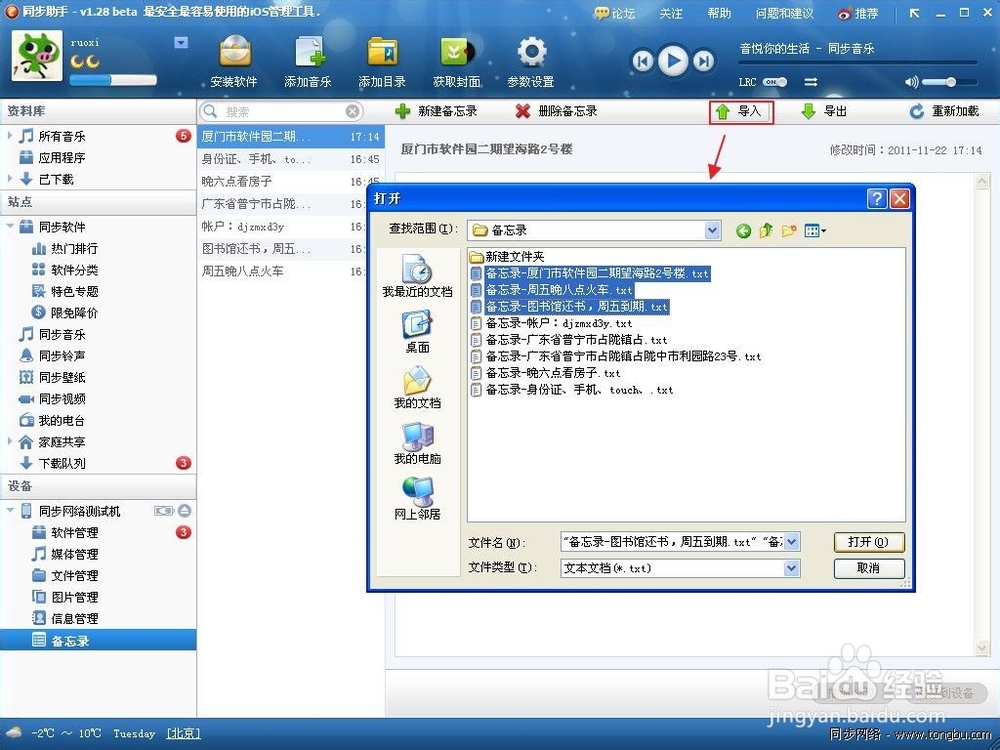Select 应用程序 in the library
The height and width of the screenshot is (750, 1000).
pos(61,158)
